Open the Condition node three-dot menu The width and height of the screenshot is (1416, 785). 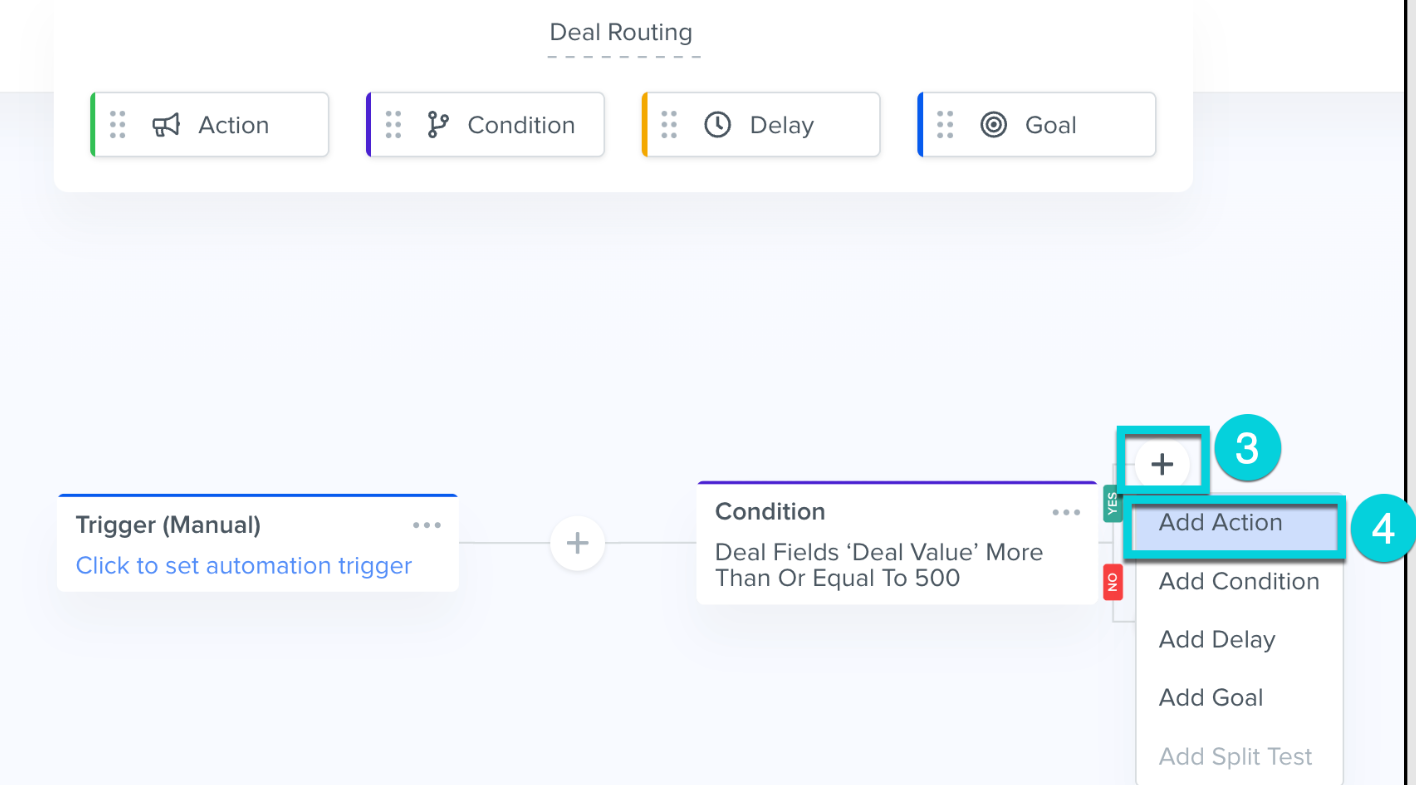coord(1066,512)
